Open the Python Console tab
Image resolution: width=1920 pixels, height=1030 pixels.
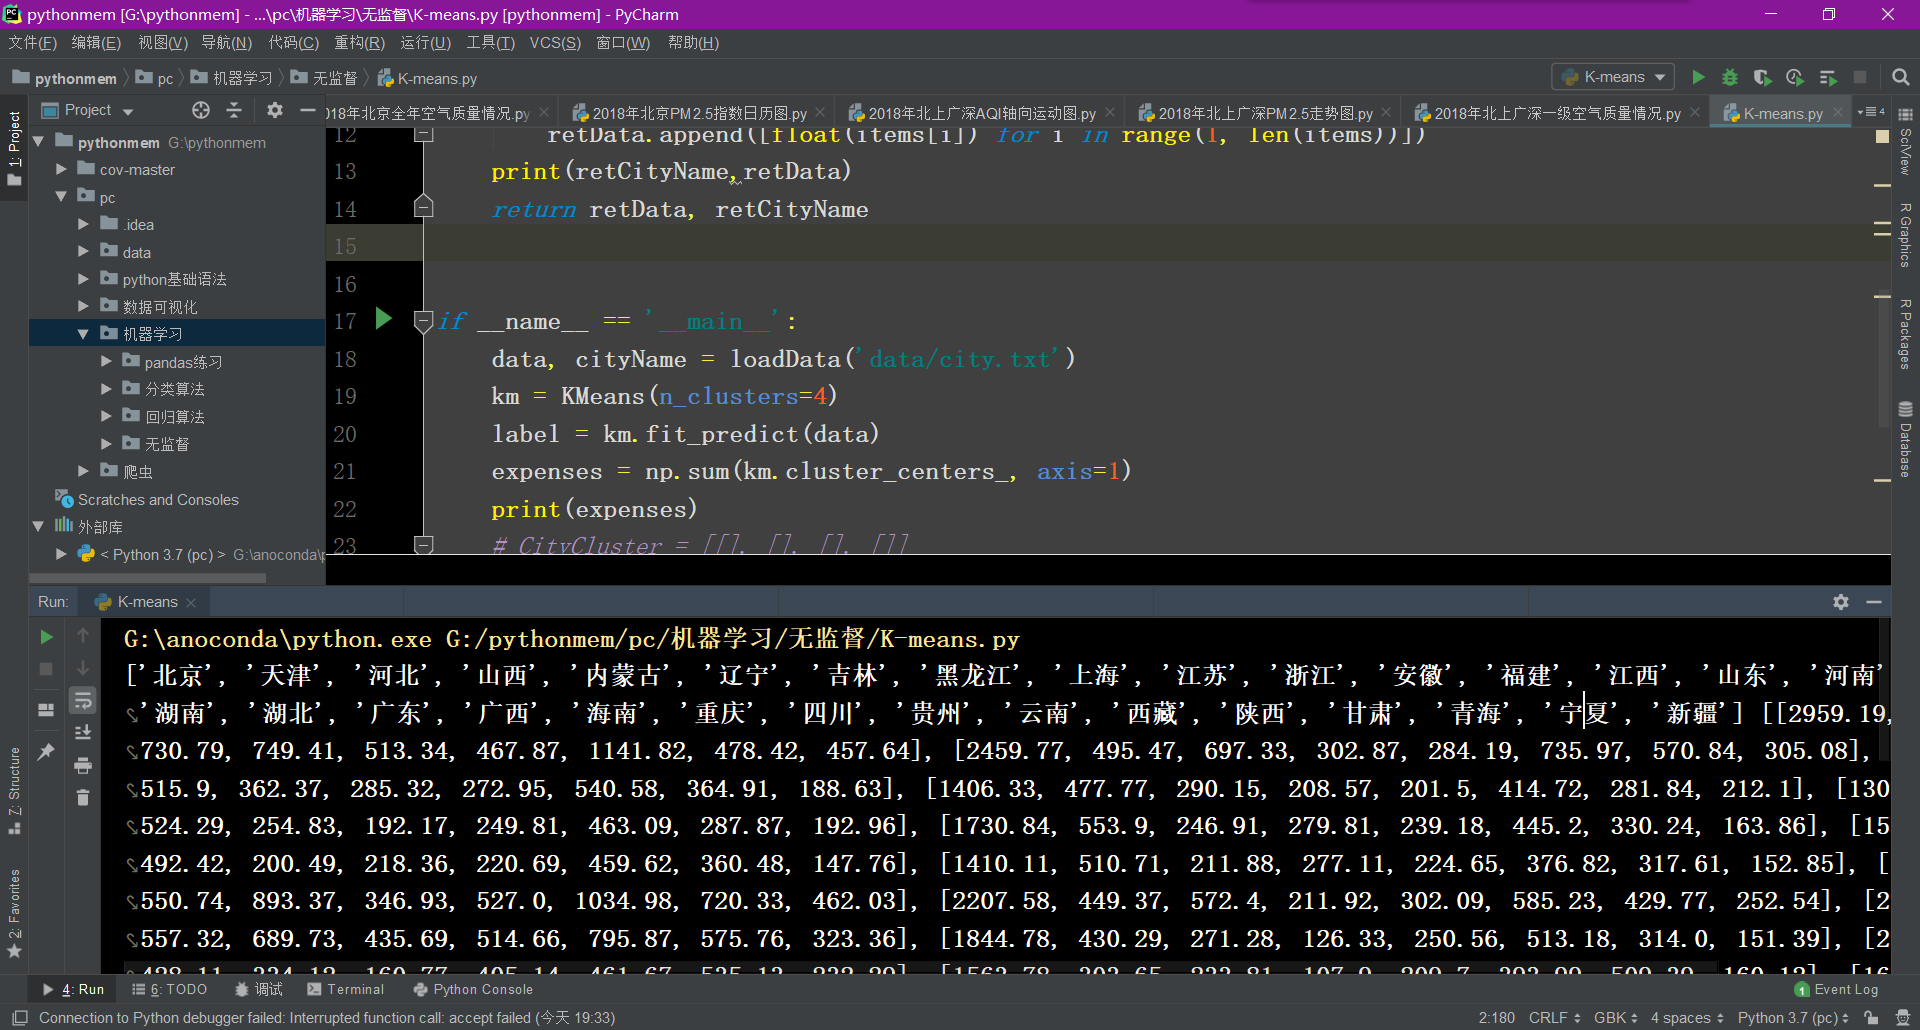(x=473, y=989)
